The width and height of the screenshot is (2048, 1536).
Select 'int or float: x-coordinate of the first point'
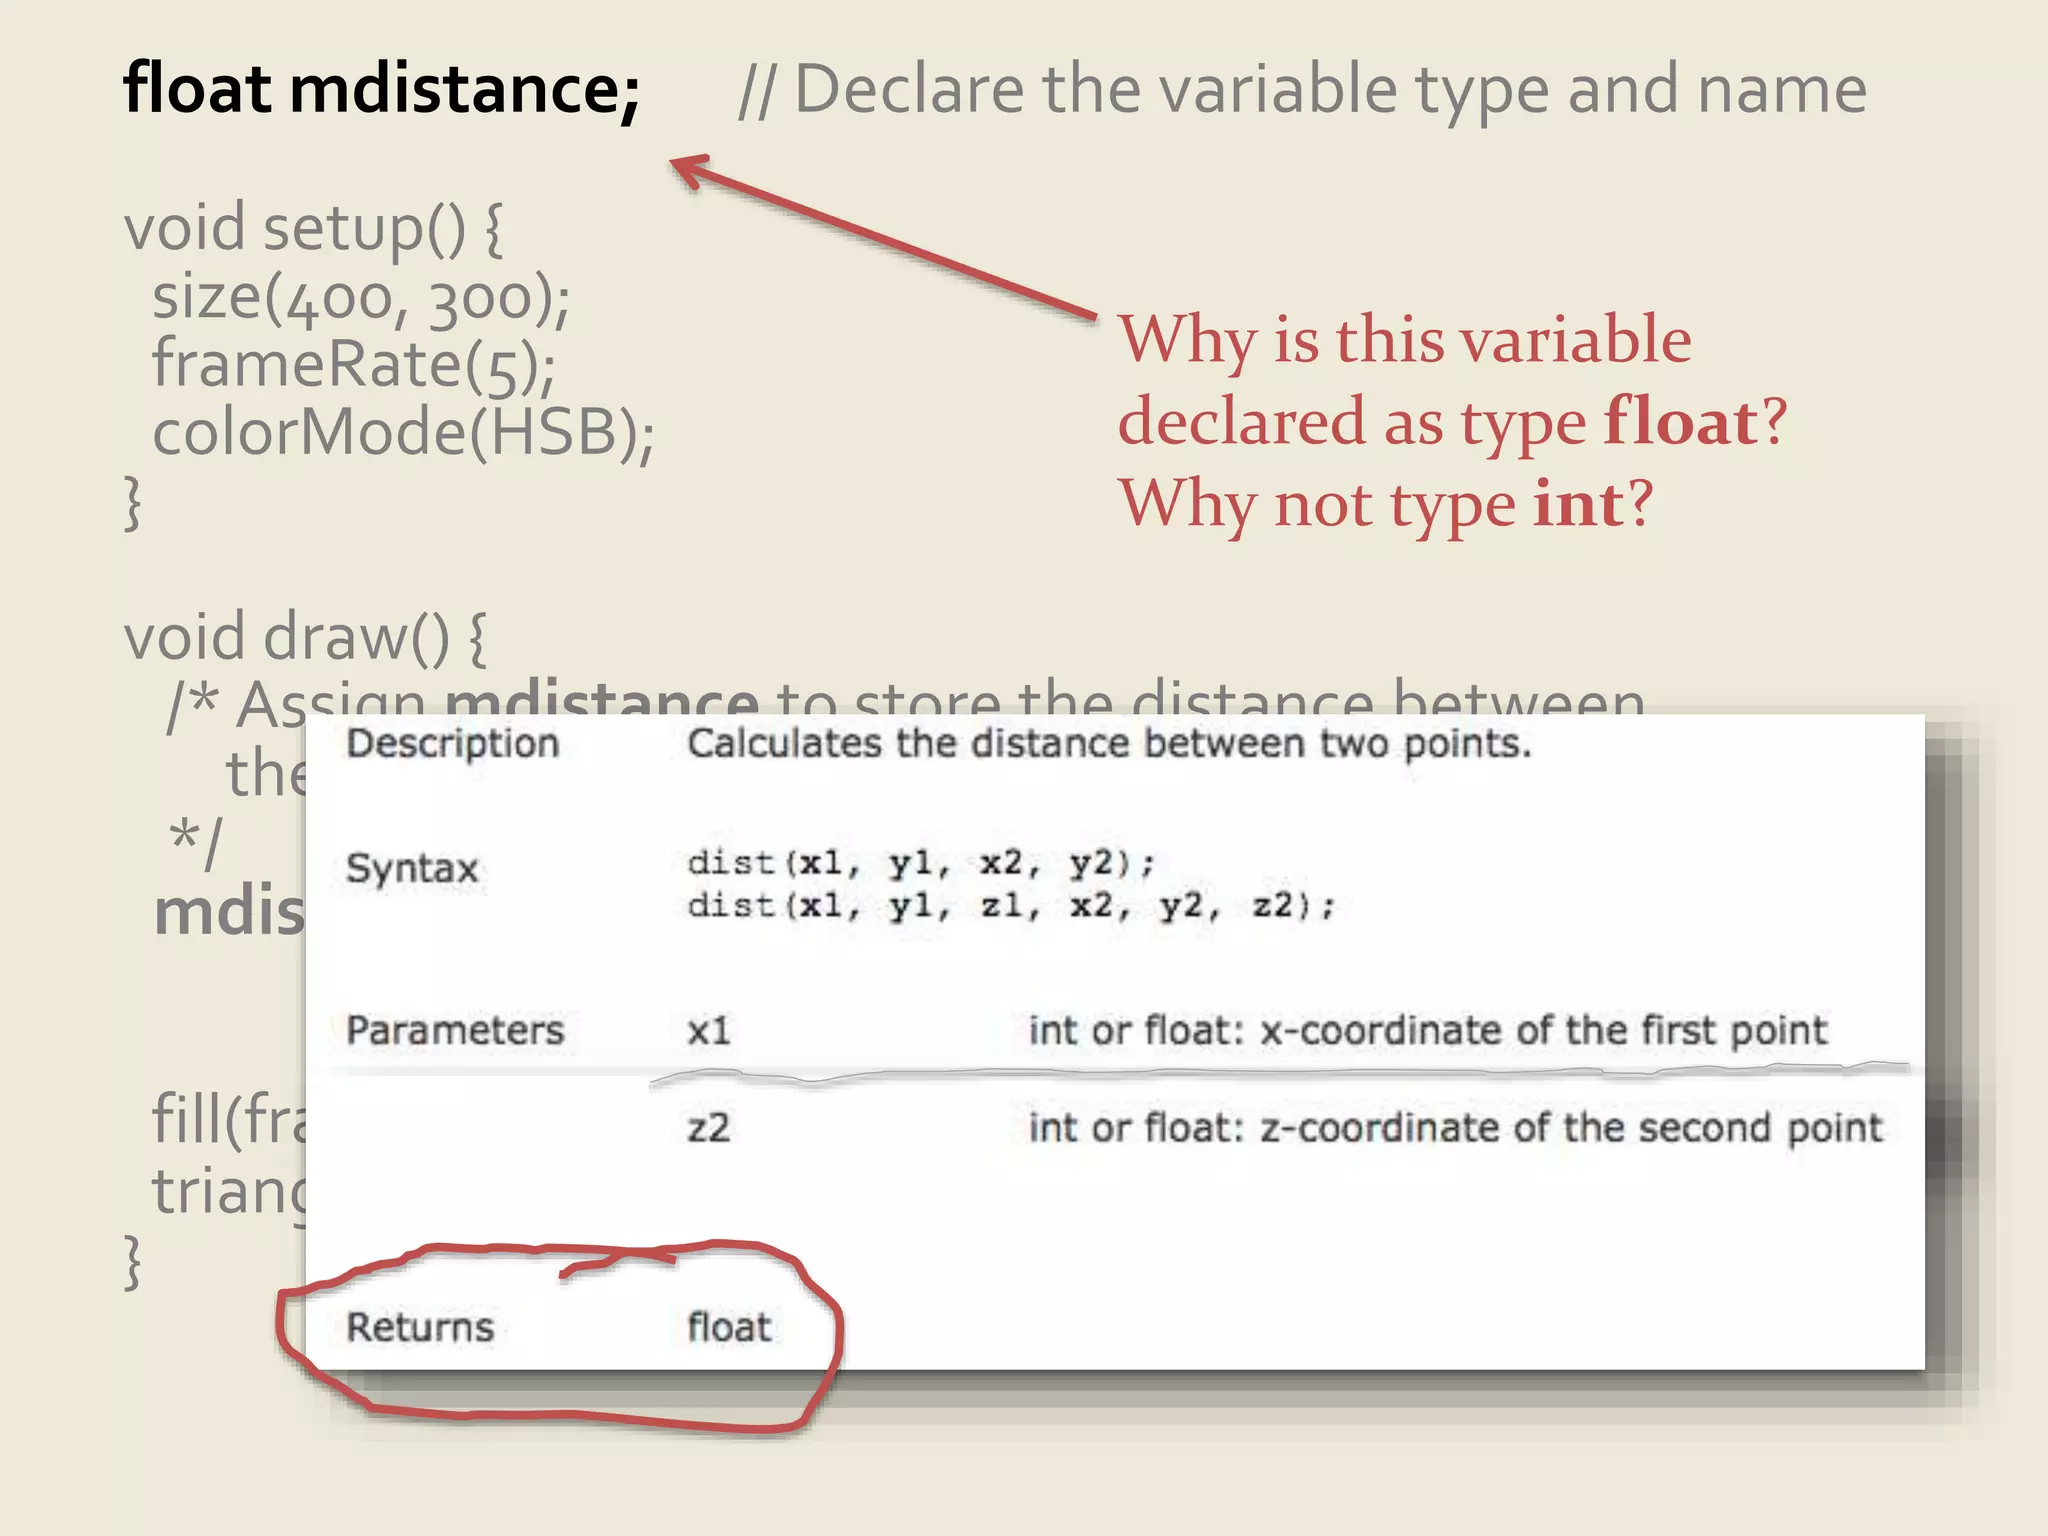1428,1031
